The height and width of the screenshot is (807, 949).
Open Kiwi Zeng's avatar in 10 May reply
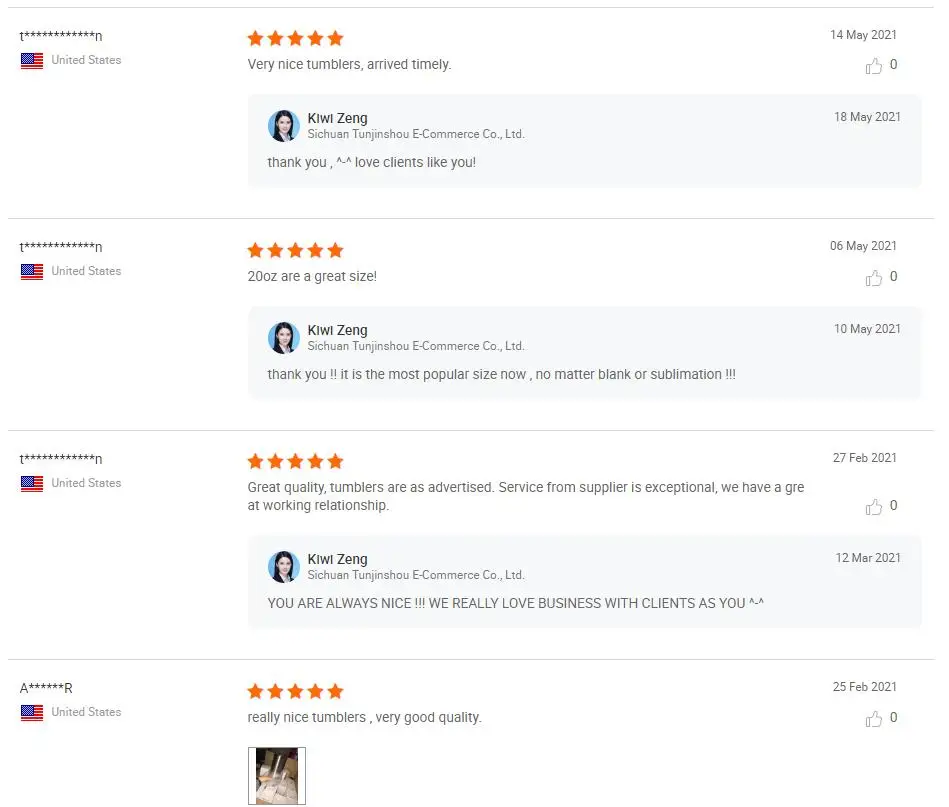(x=284, y=338)
